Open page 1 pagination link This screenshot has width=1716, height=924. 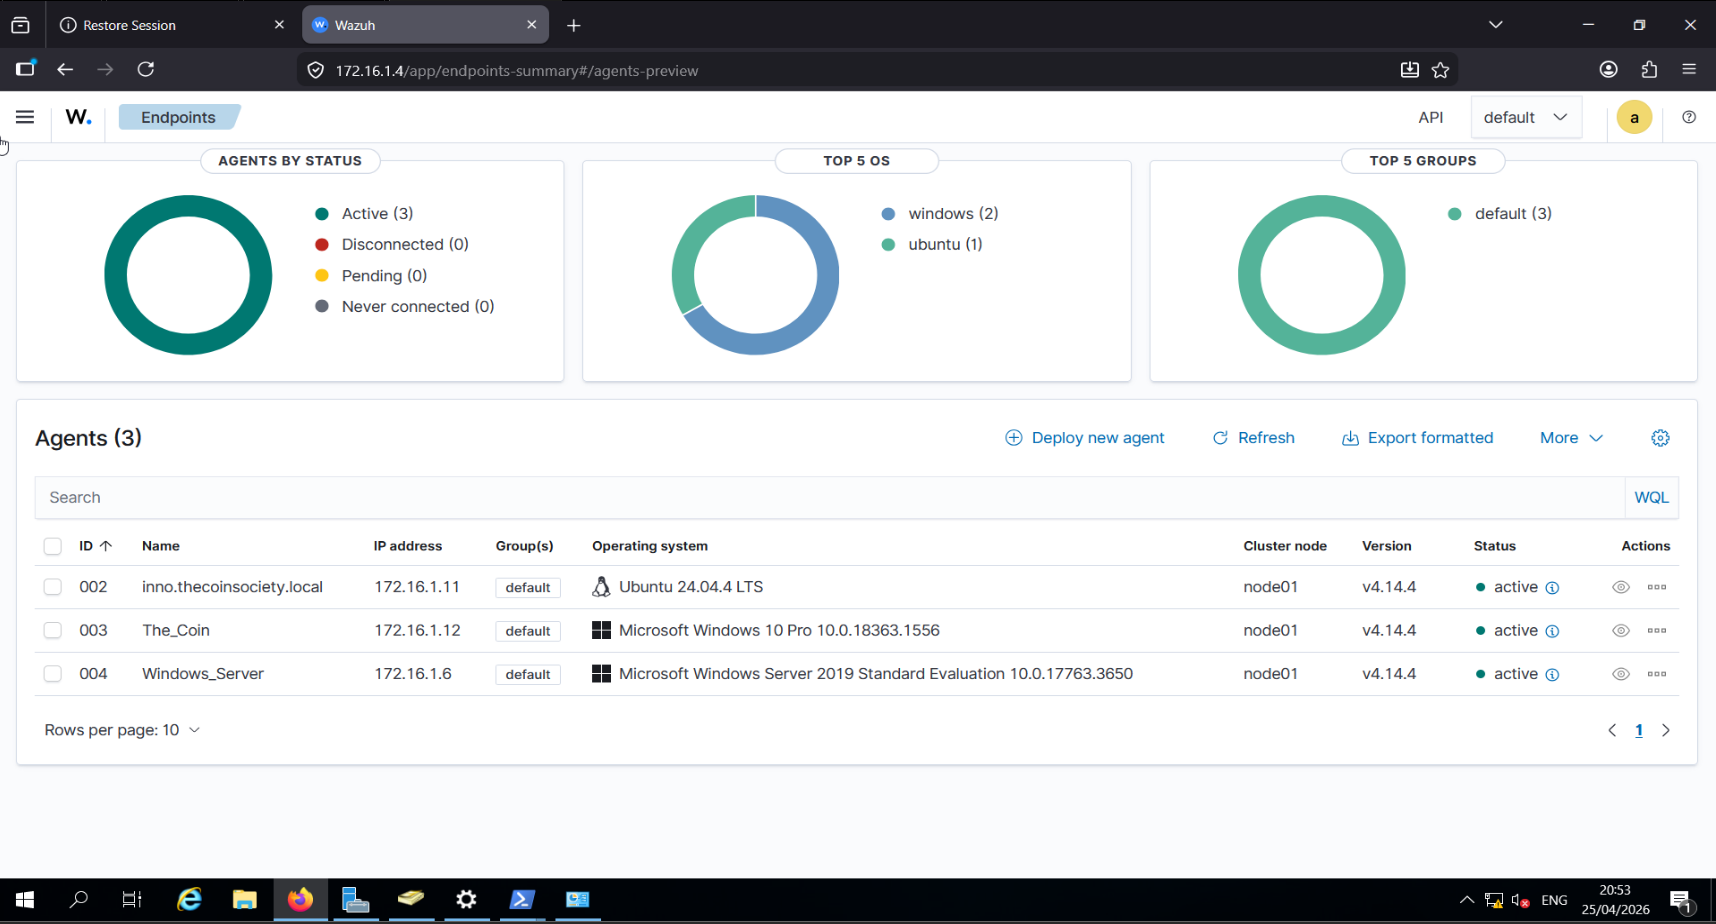(x=1639, y=731)
